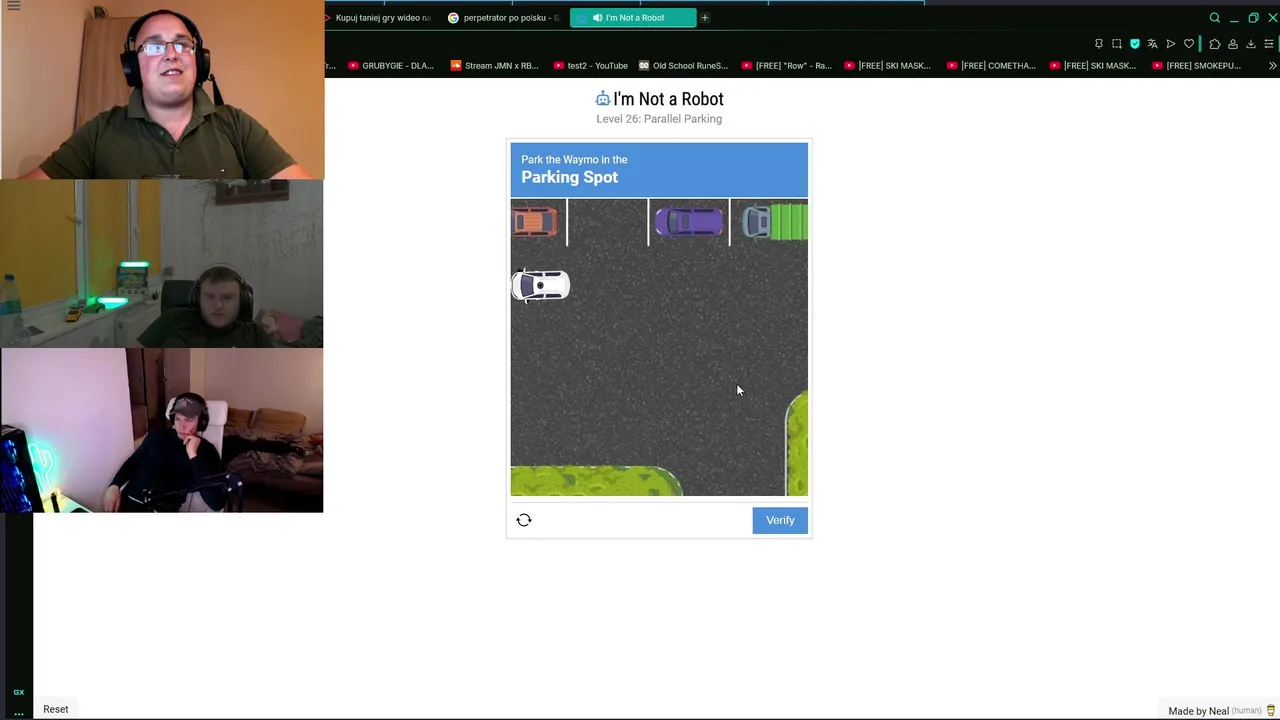Switch to the perpetrator po polsku tab
Screen dimensions: 1280x720
tap(504, 17)
